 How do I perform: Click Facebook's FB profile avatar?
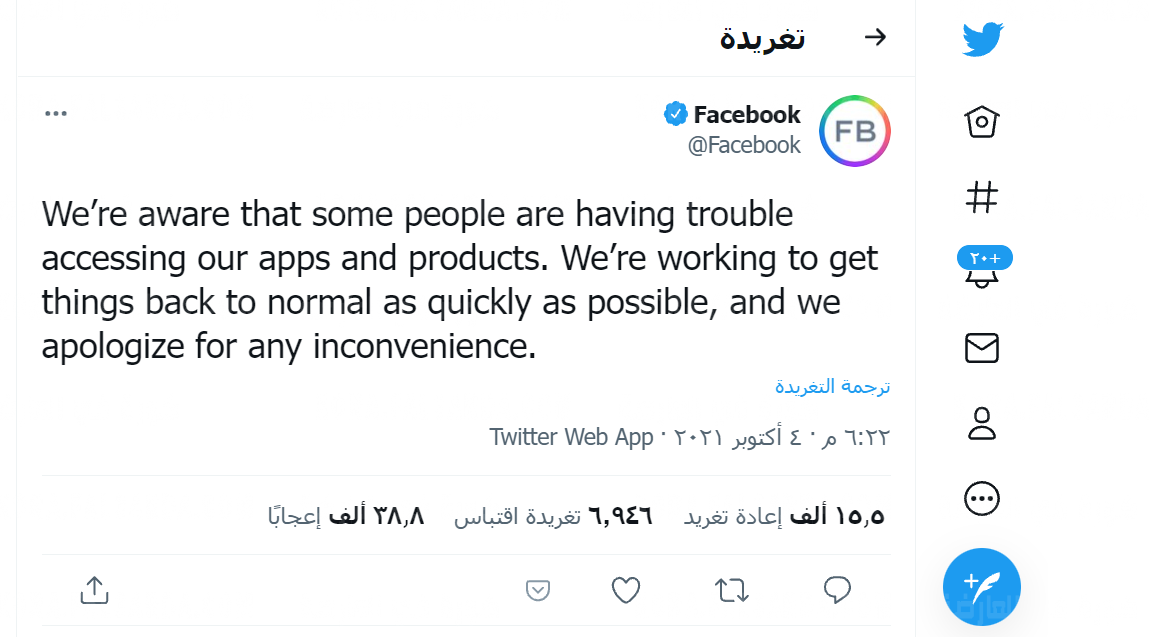[x=854, y=131]
